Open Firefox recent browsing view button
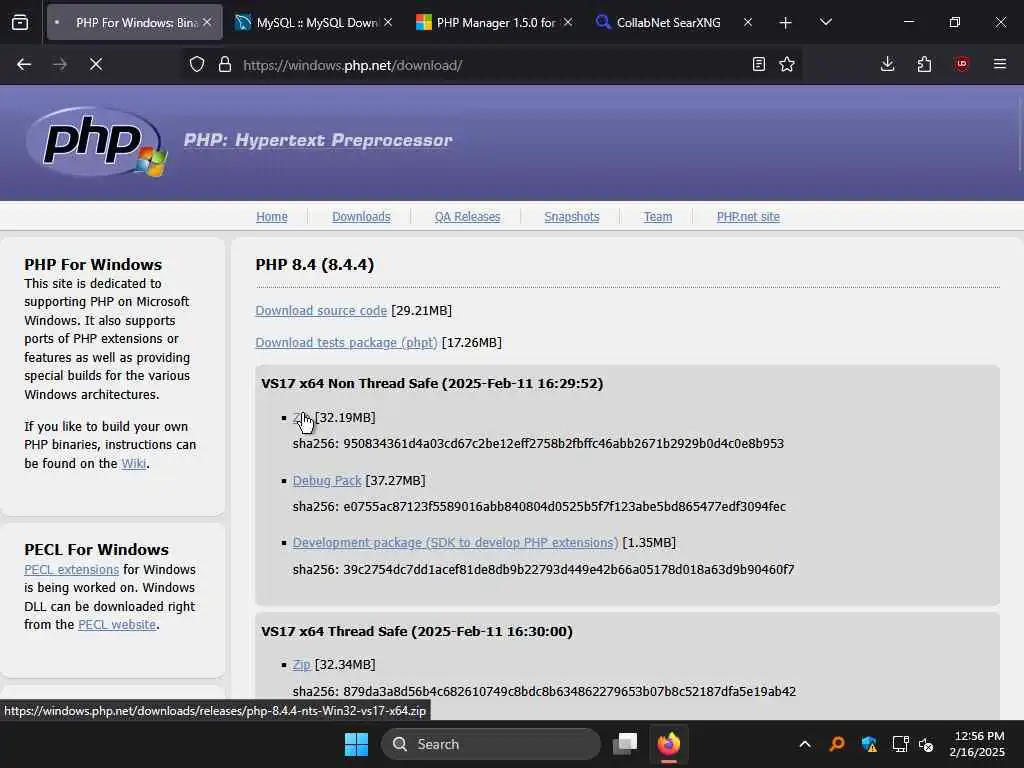This screenshot has height=768, width=1024. pyautogui.click(x=20, y=22)
